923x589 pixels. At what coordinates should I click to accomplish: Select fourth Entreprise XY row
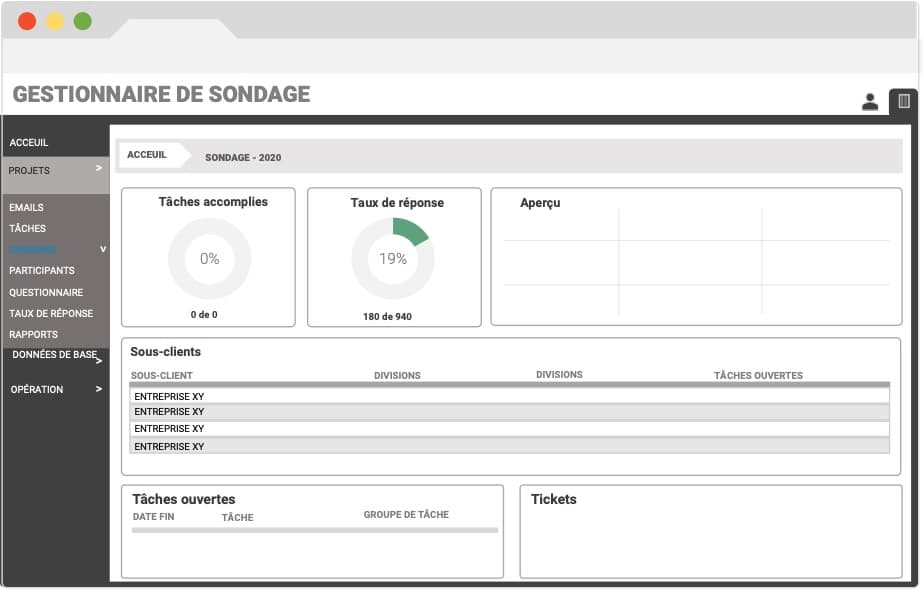pyautogui.click(x=509, y=446)
